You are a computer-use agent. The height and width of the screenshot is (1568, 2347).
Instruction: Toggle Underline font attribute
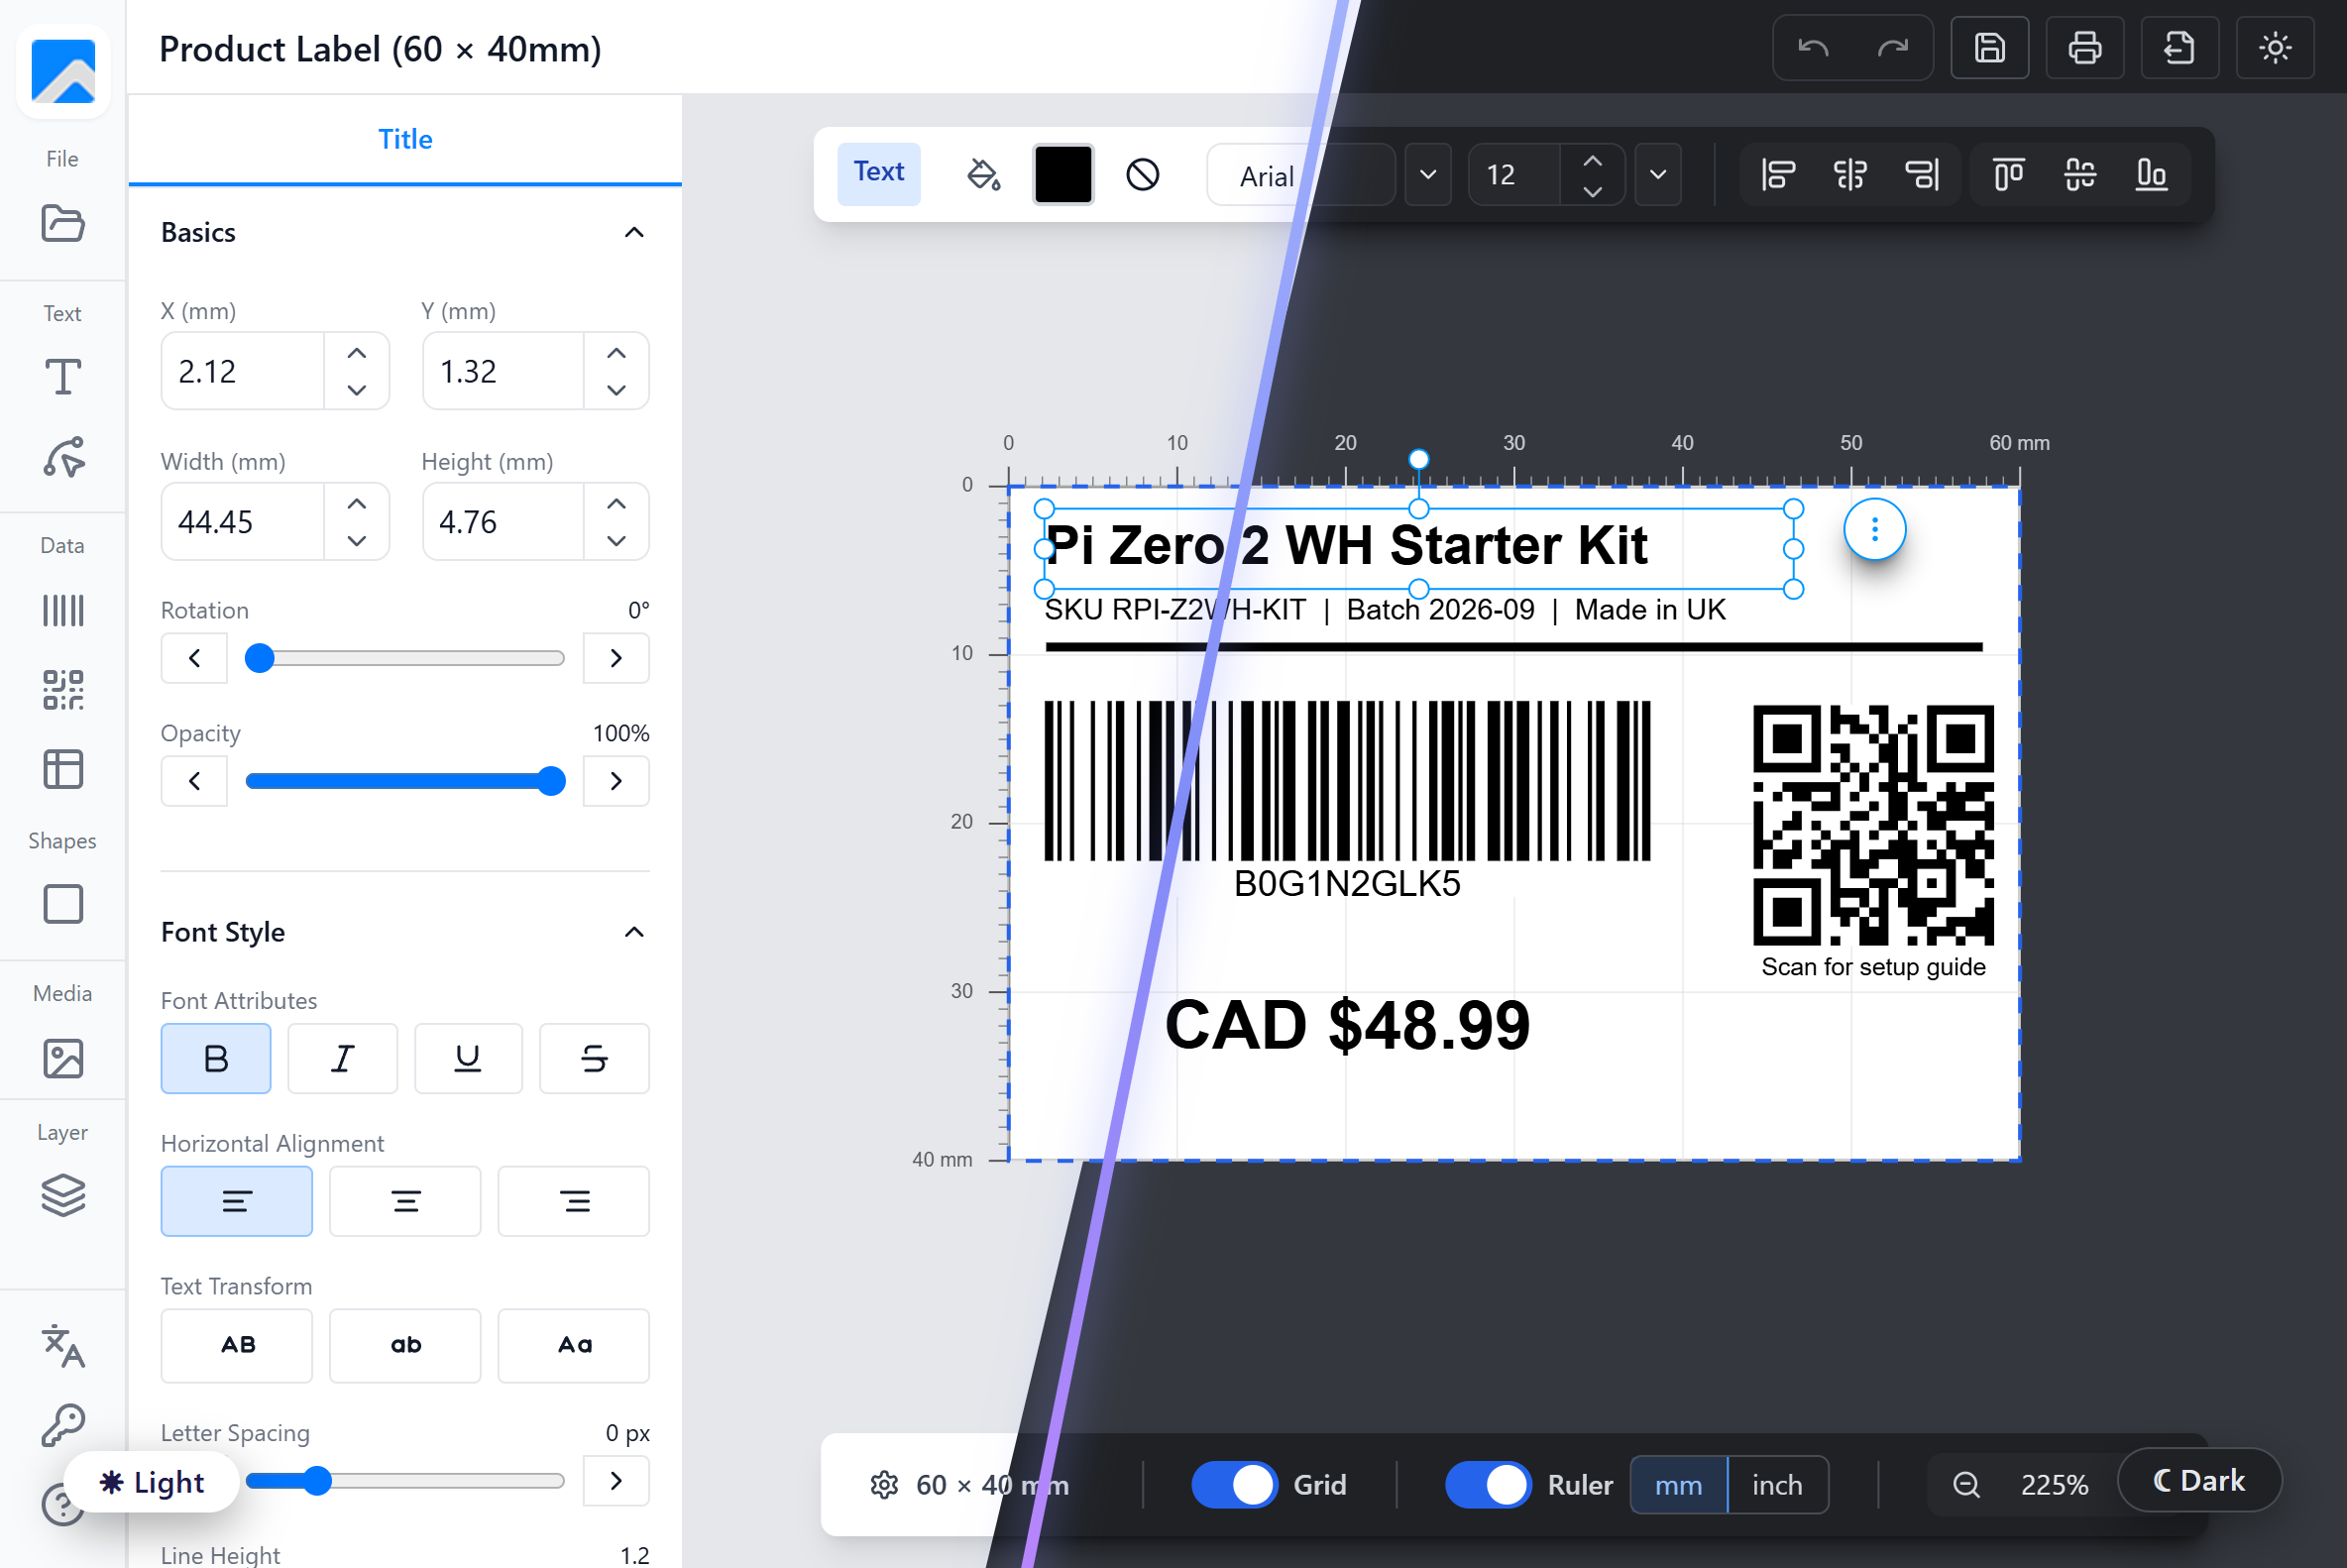coord(468,1058)
